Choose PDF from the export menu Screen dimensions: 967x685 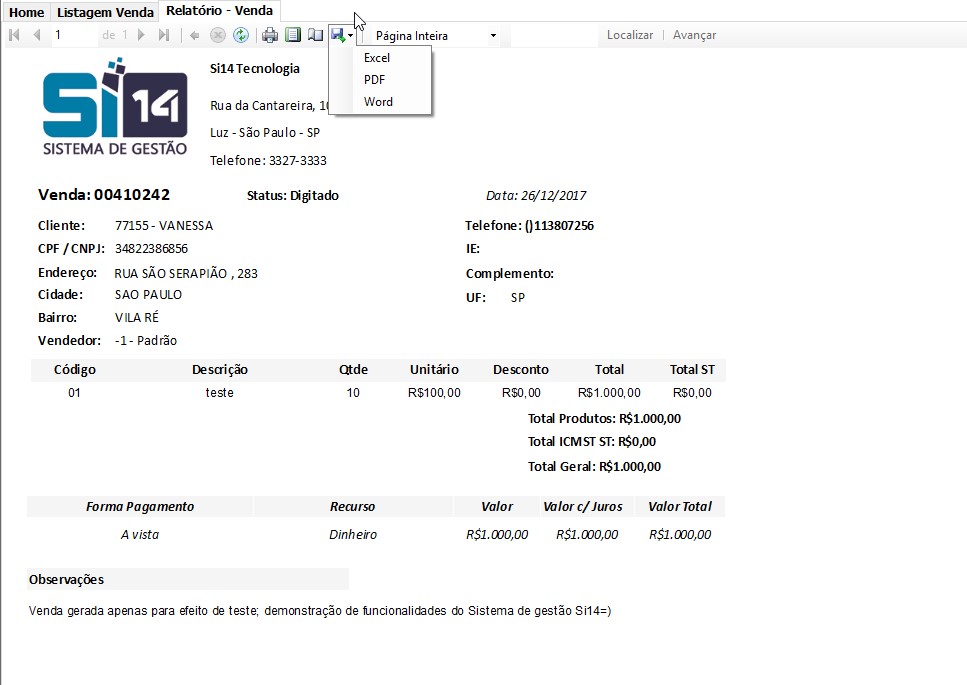[x=375, y=80]
